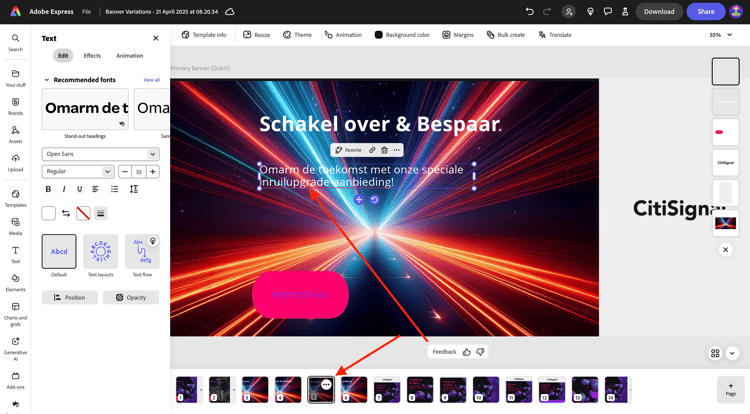Click Resize in the toolbar
Image resolution: width=750 pixels, height=414 pixels.
coord(256,35)
